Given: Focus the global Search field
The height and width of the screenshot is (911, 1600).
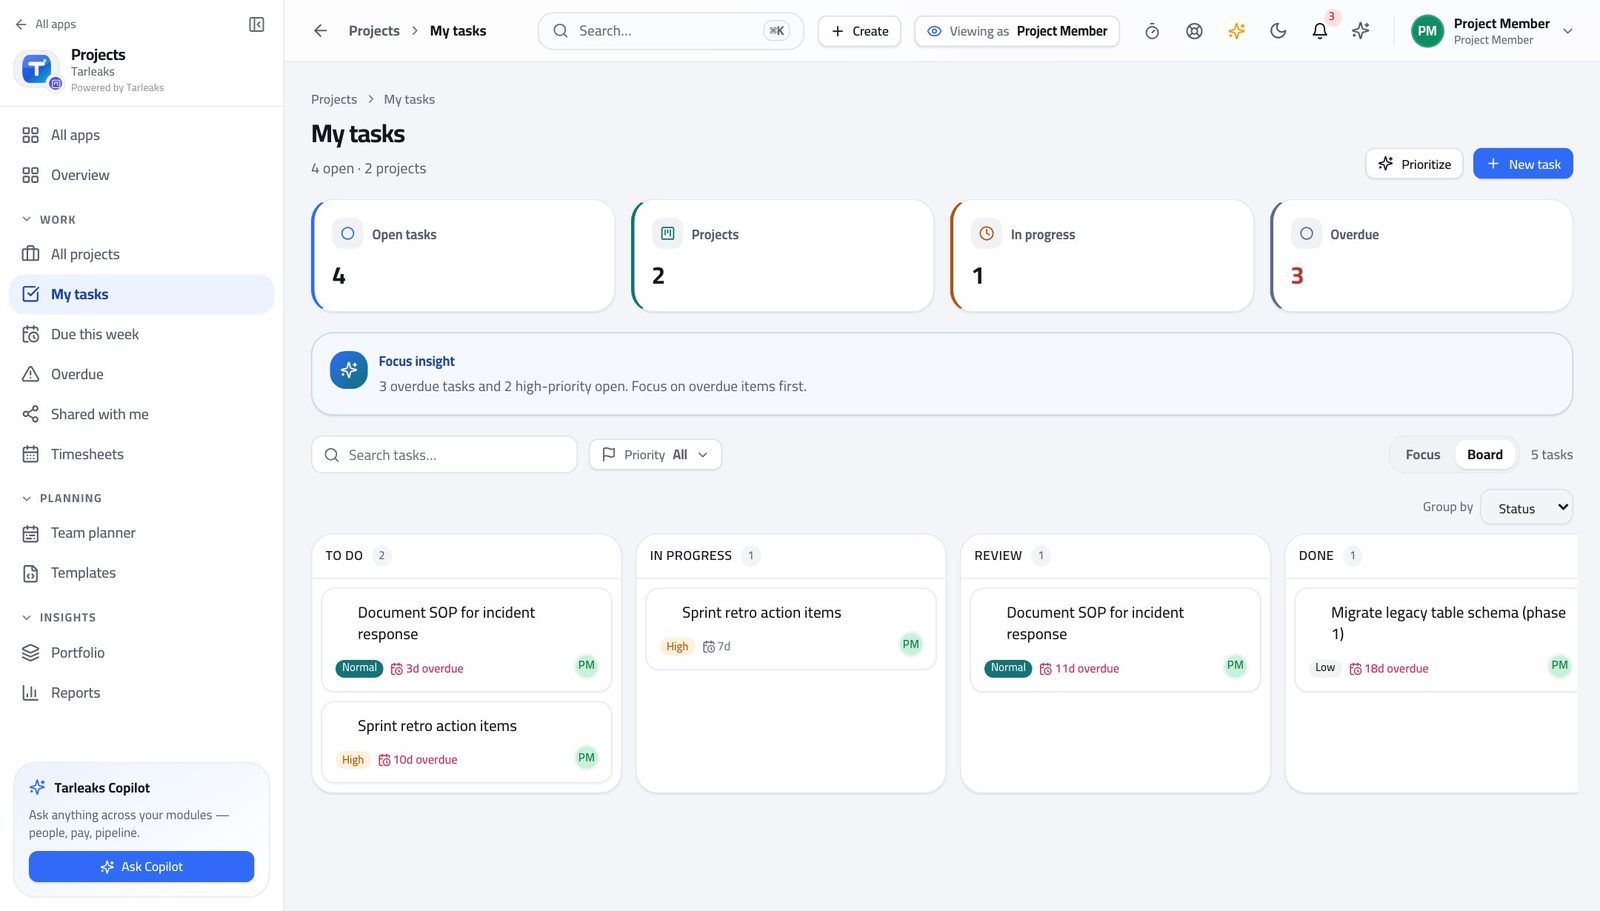Looking at the screenshot, I should 671,31.
